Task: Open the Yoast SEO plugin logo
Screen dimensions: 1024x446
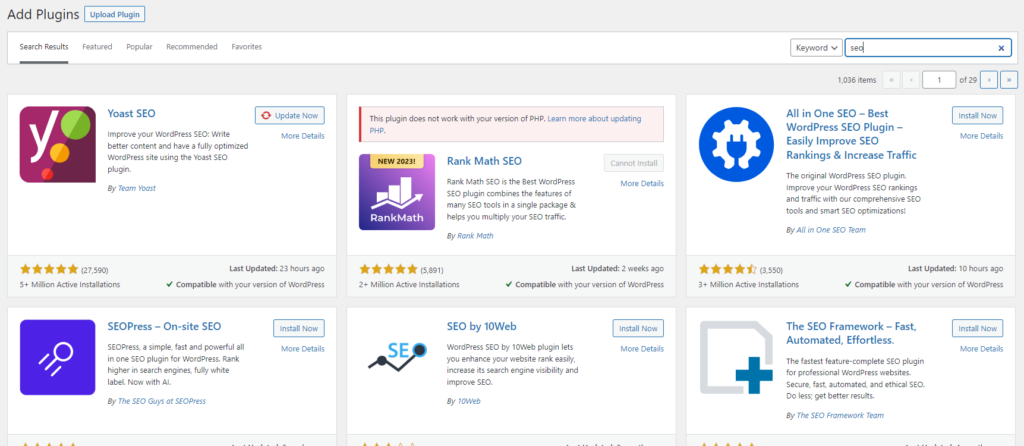Action: click(58, 144)
